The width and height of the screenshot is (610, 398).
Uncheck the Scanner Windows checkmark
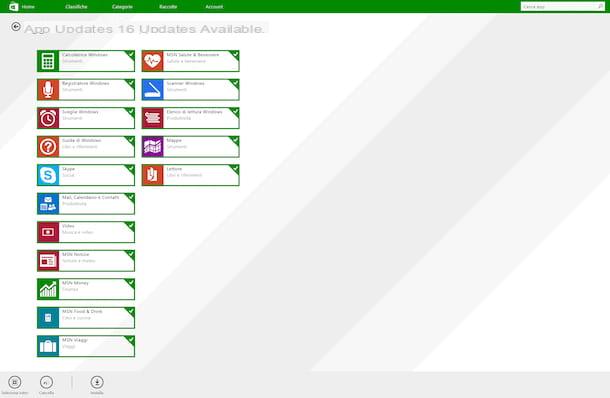(x=235, y=82)
